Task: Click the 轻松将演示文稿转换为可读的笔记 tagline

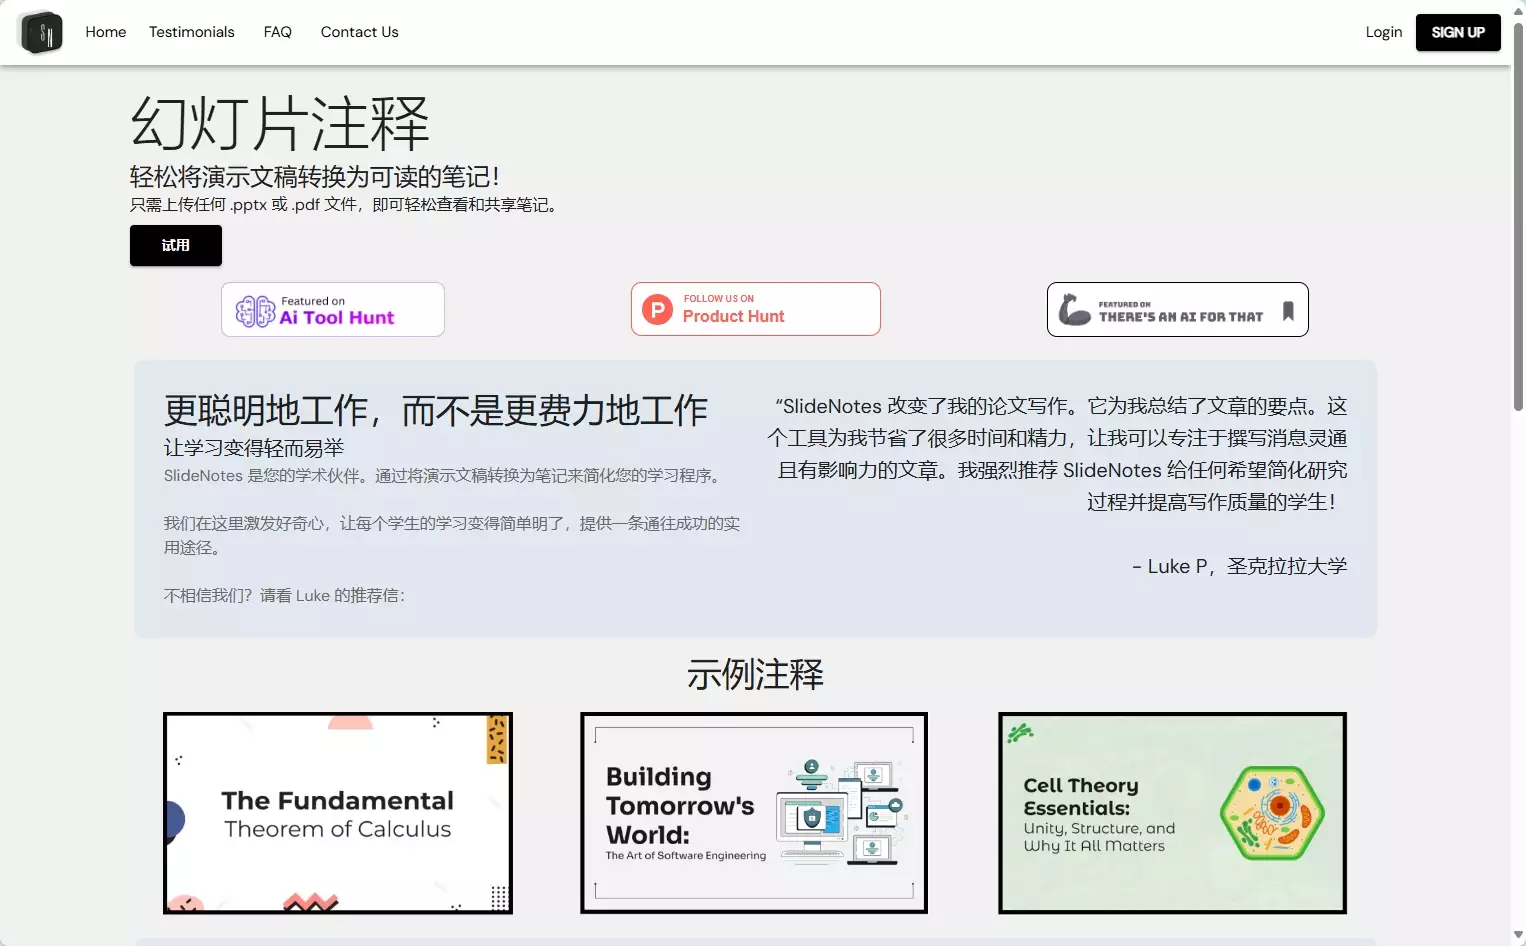Action: 315,177
